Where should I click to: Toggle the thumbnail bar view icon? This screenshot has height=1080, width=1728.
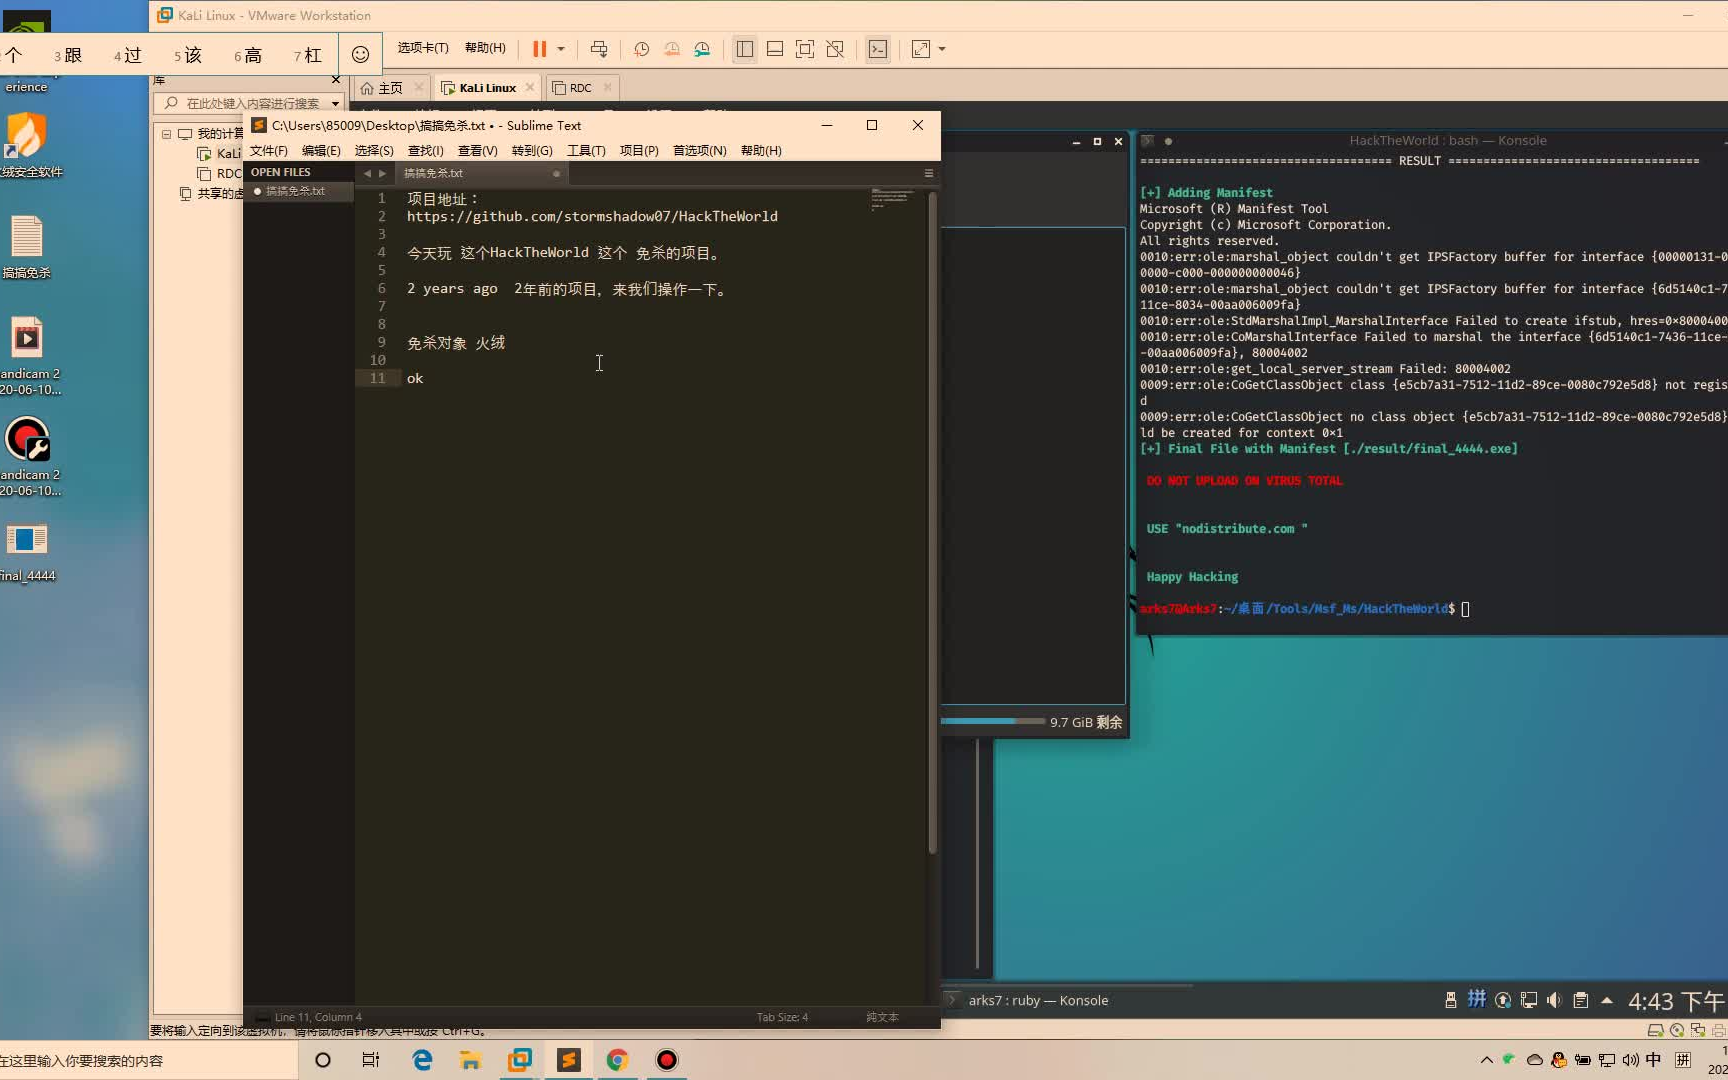[x=775, y=49]
